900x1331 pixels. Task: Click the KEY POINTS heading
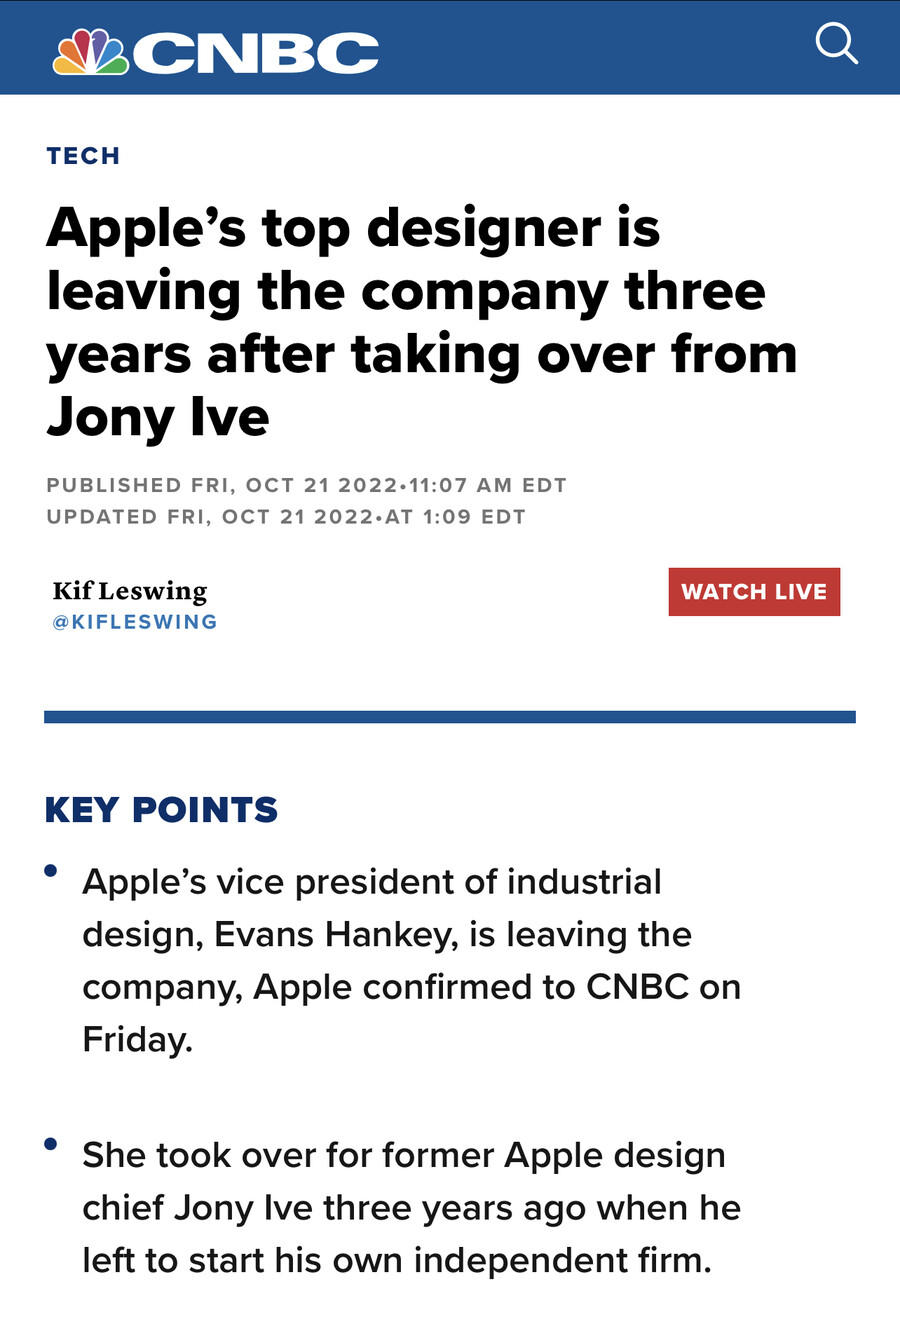pos(161,809)
